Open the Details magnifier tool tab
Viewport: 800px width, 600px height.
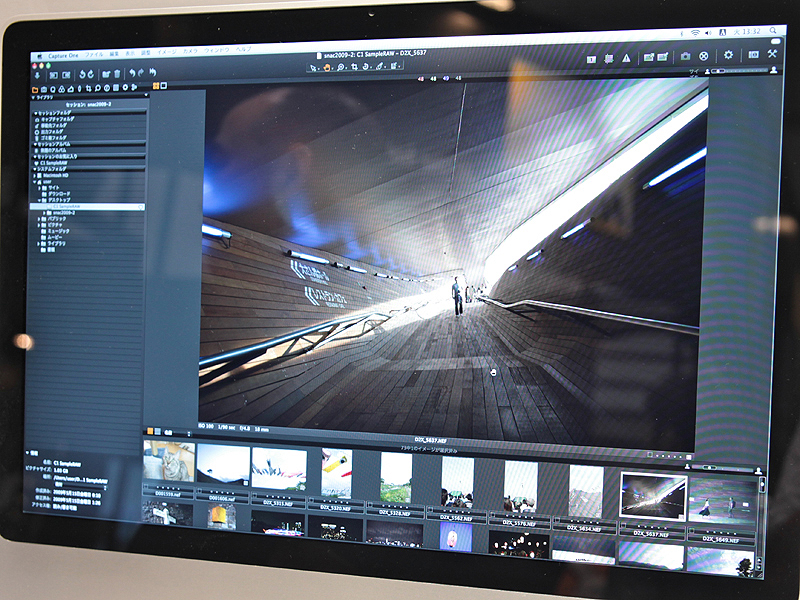point(97,88)
